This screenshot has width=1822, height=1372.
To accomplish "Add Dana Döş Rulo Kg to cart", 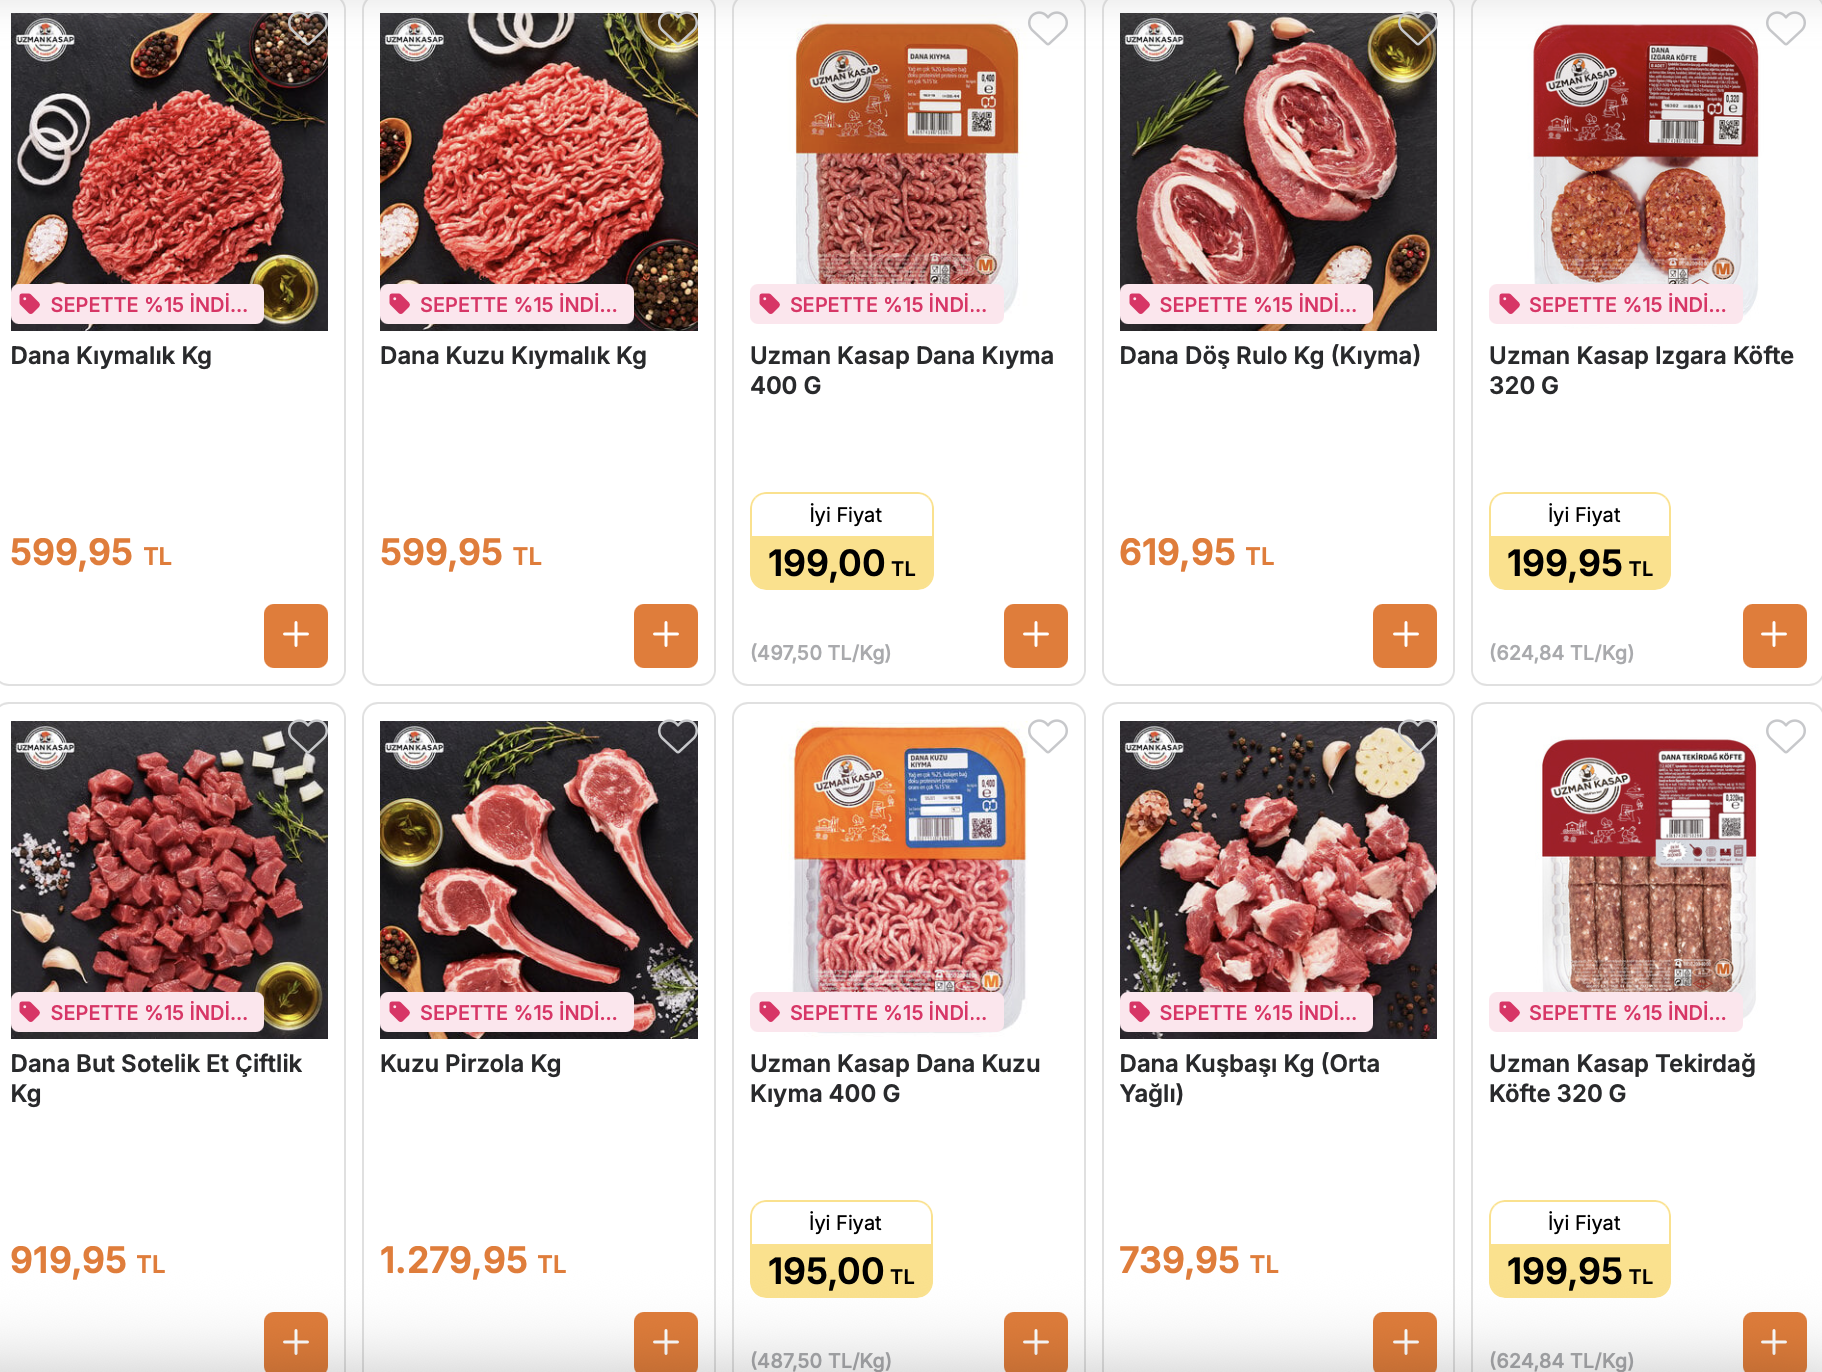I will point(1405,635).
